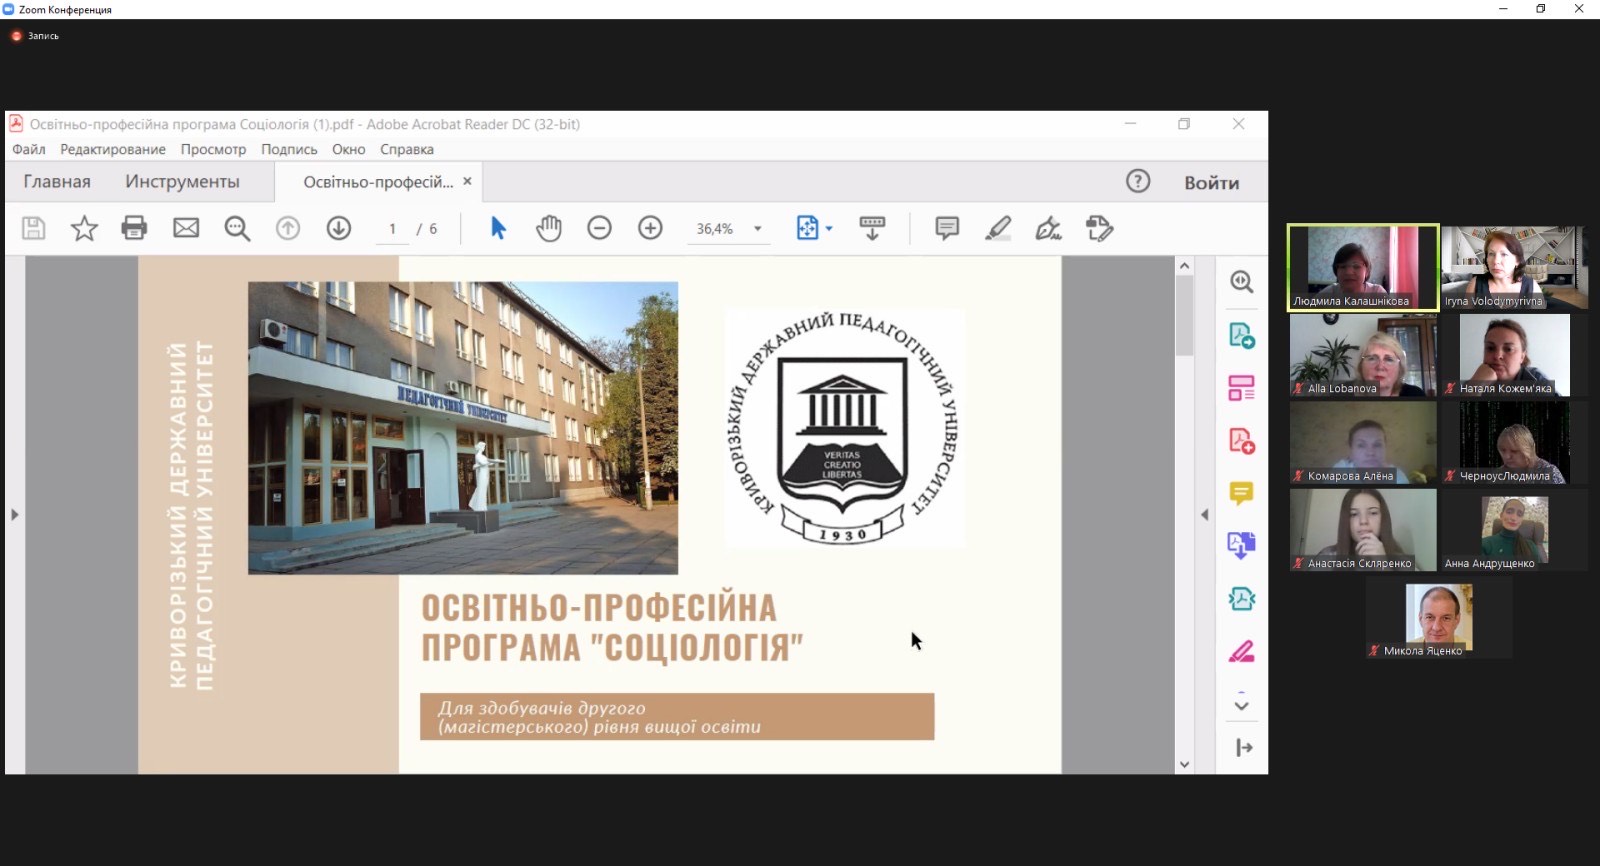Collapse the right tools pane arrow-bar icon
The image size is (1600, 866).
1244,747
